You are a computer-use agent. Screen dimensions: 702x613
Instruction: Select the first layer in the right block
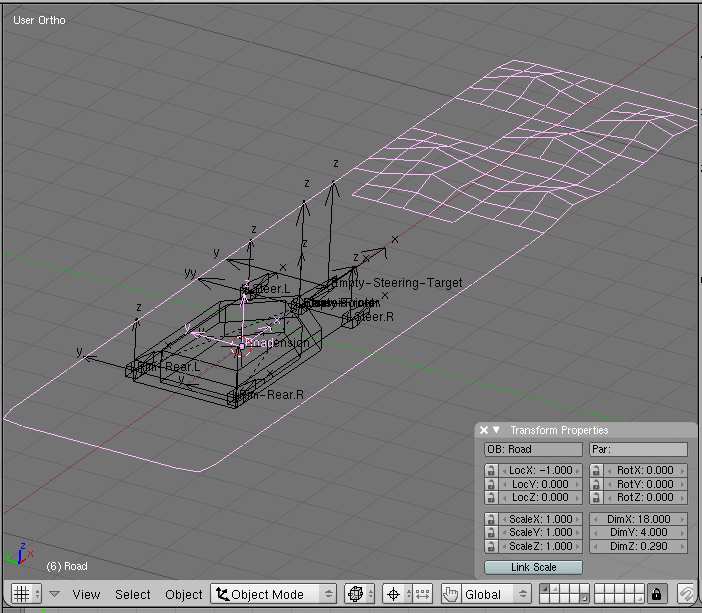tap(599, 589)
